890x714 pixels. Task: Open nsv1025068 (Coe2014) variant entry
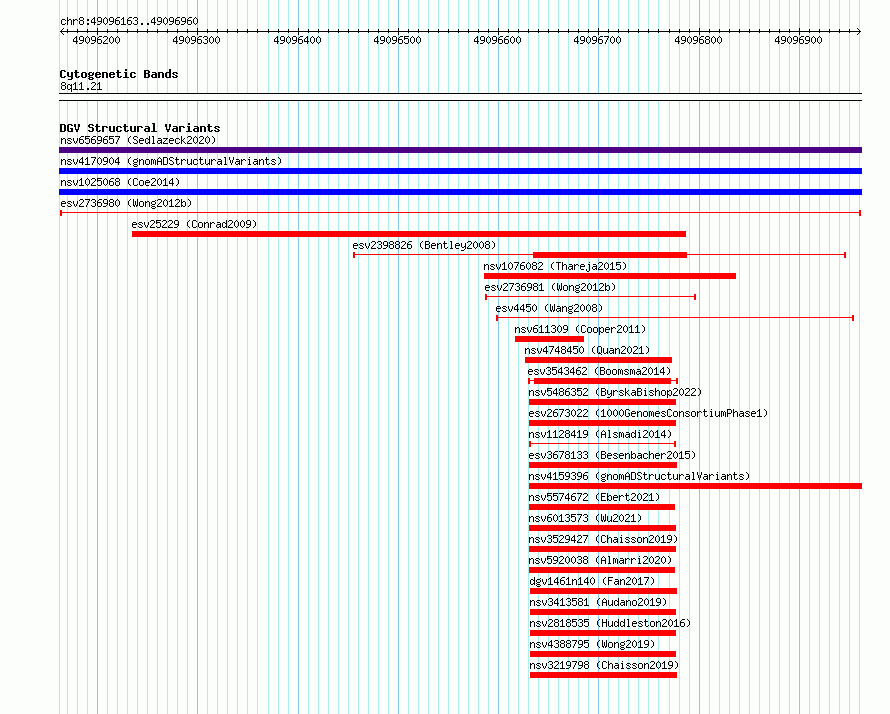pyautogui.click(x=120, y=182)
